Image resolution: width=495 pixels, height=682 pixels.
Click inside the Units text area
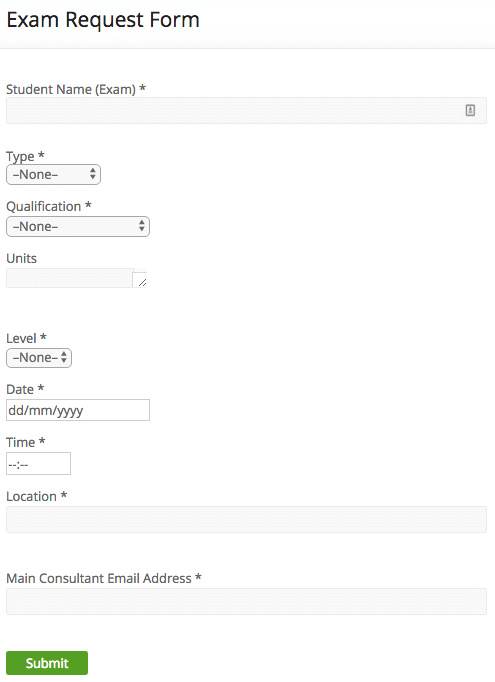coord(70,278)
